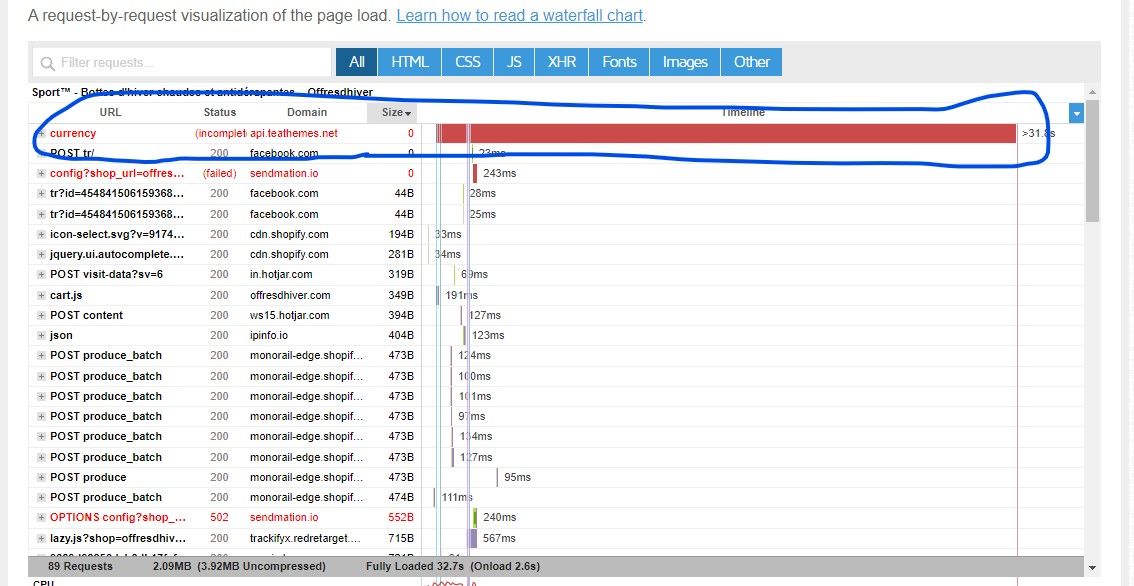Click the waterfall scrollbar down arrow
This screenshot has width=1134, height=586.
(1092, 568)
